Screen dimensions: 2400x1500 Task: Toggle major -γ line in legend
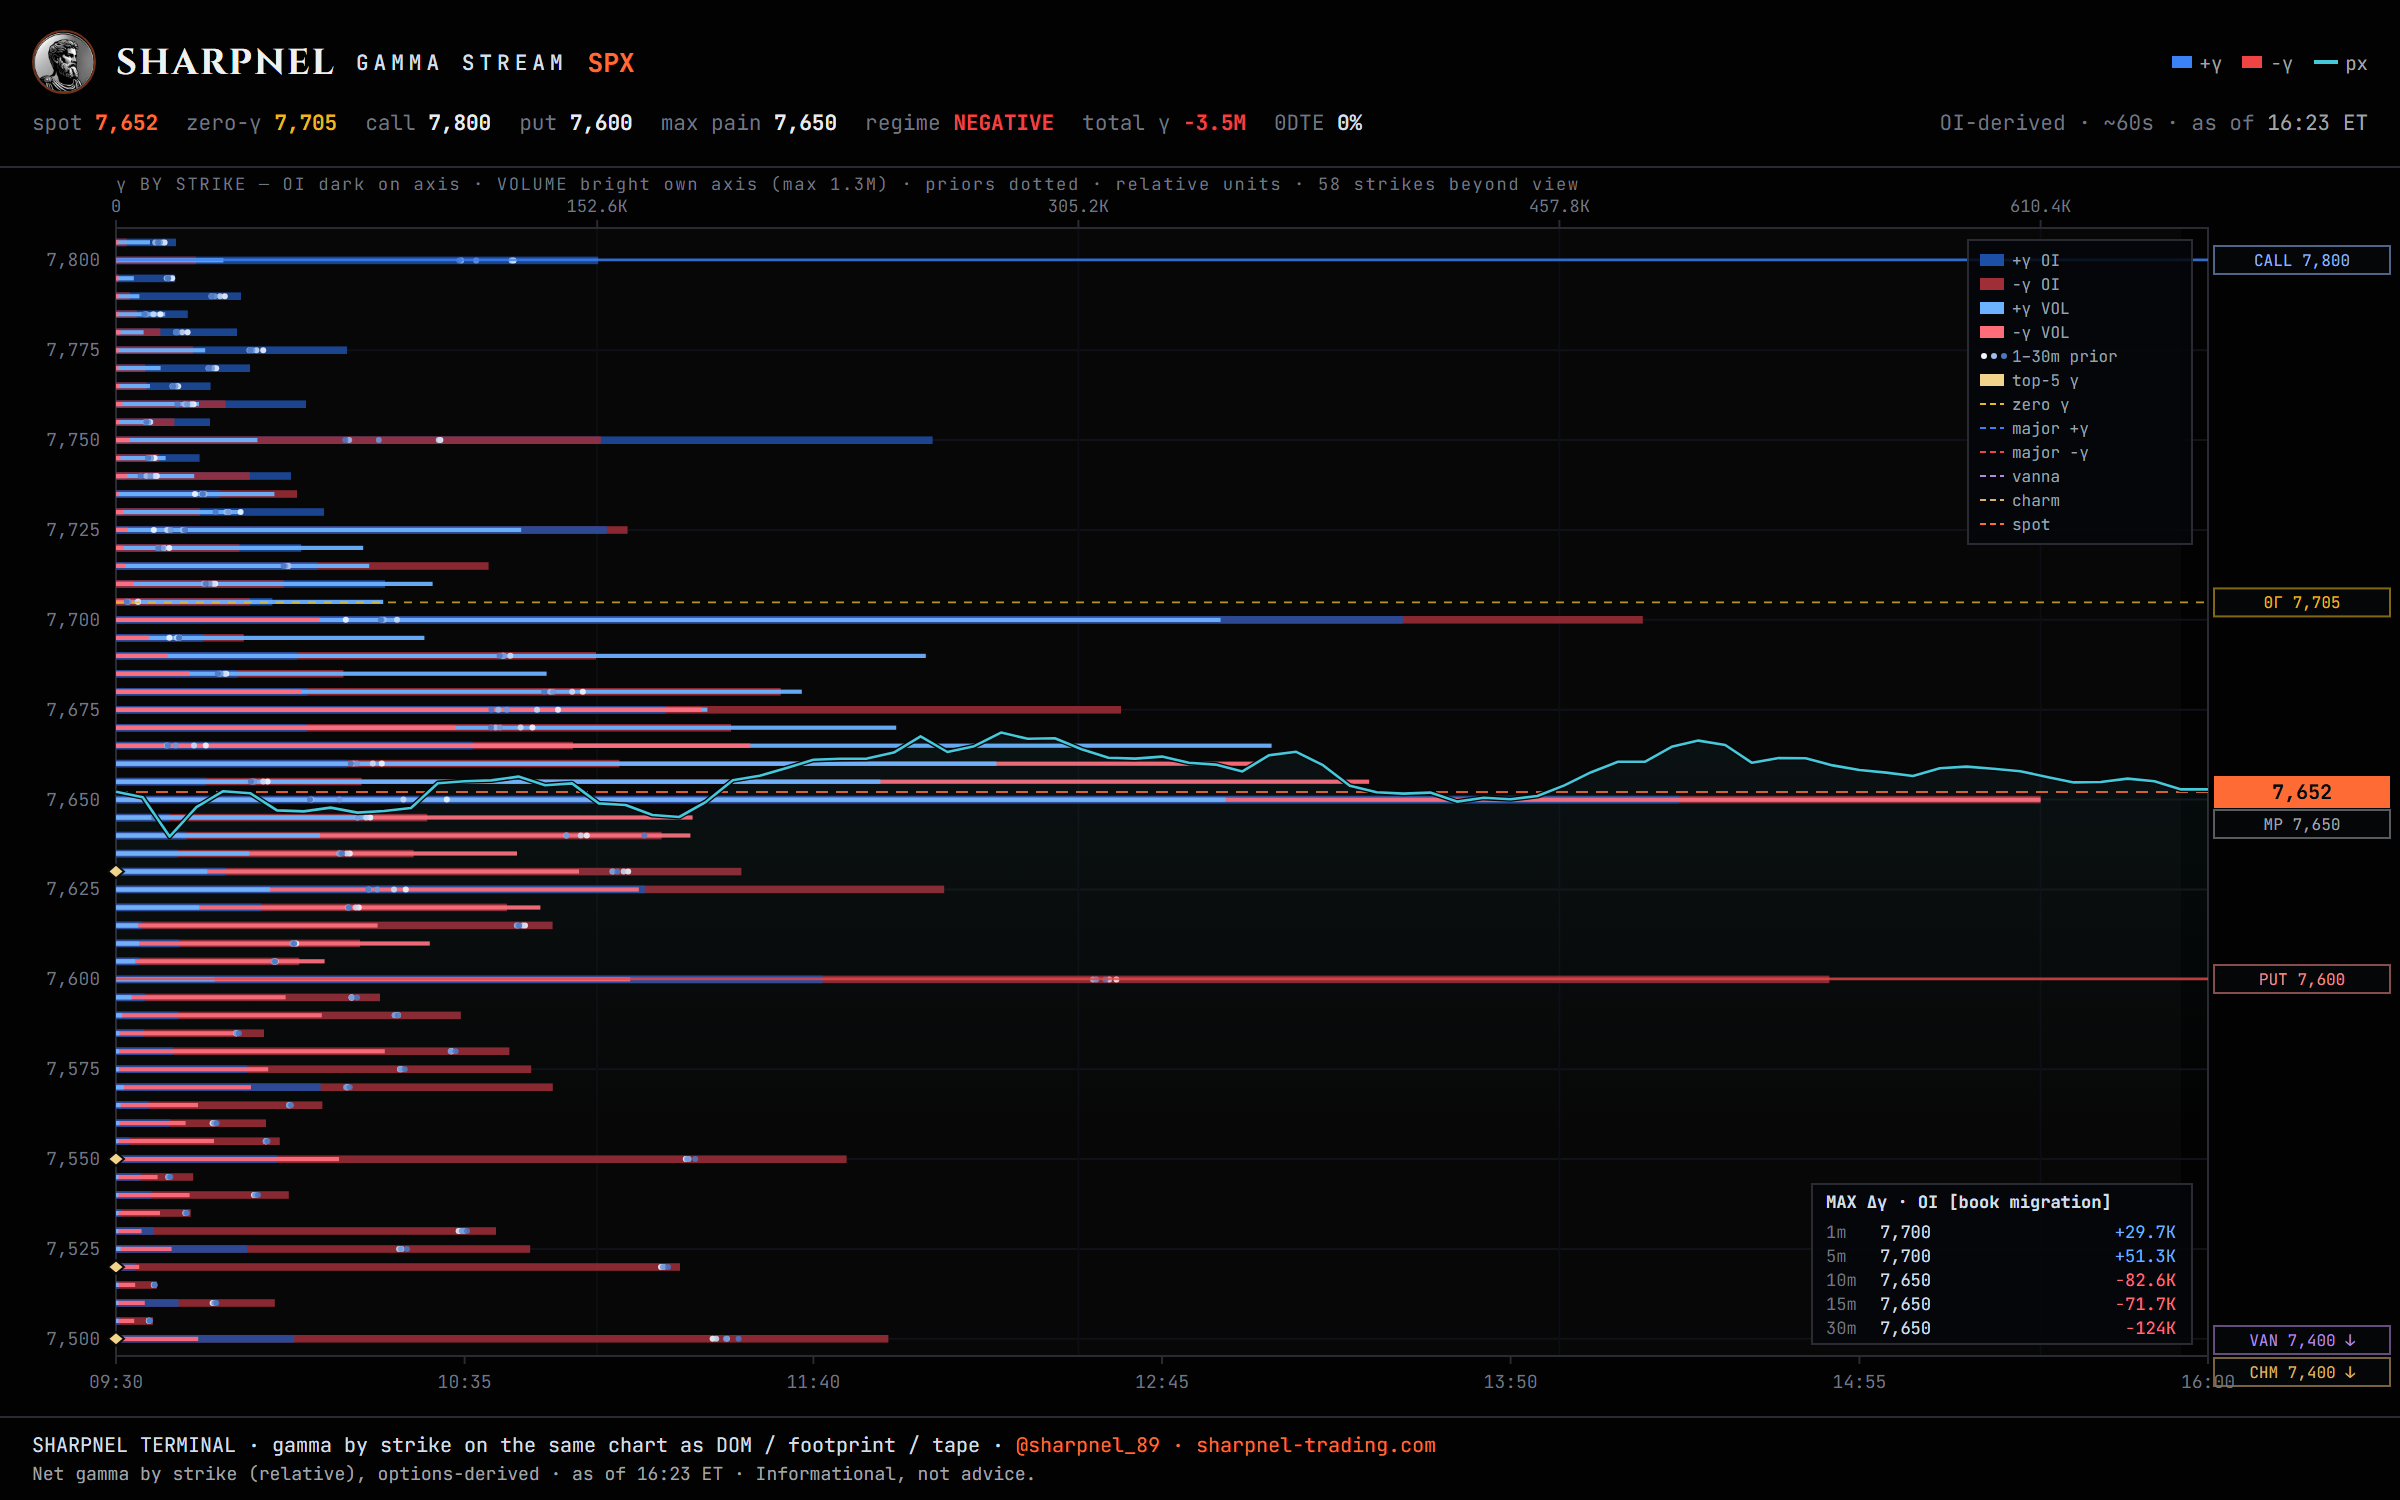pyautogui.click(x=2034, y=452)
